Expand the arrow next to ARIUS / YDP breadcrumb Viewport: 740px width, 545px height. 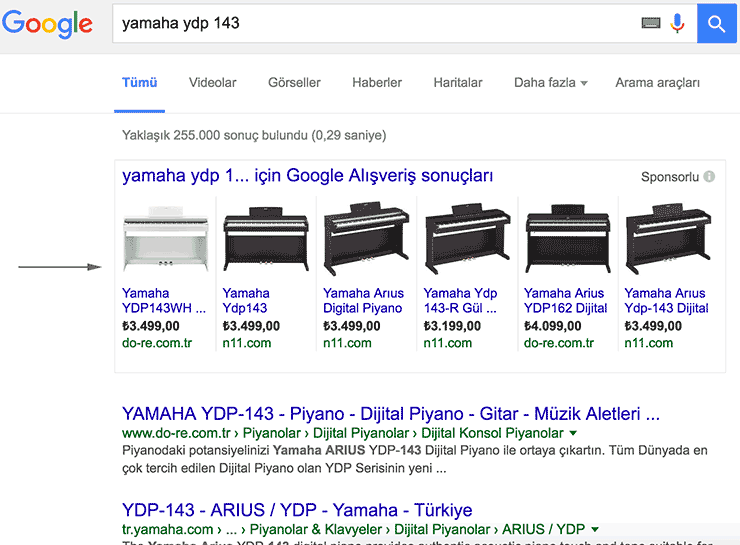click(x=595, y=529)
